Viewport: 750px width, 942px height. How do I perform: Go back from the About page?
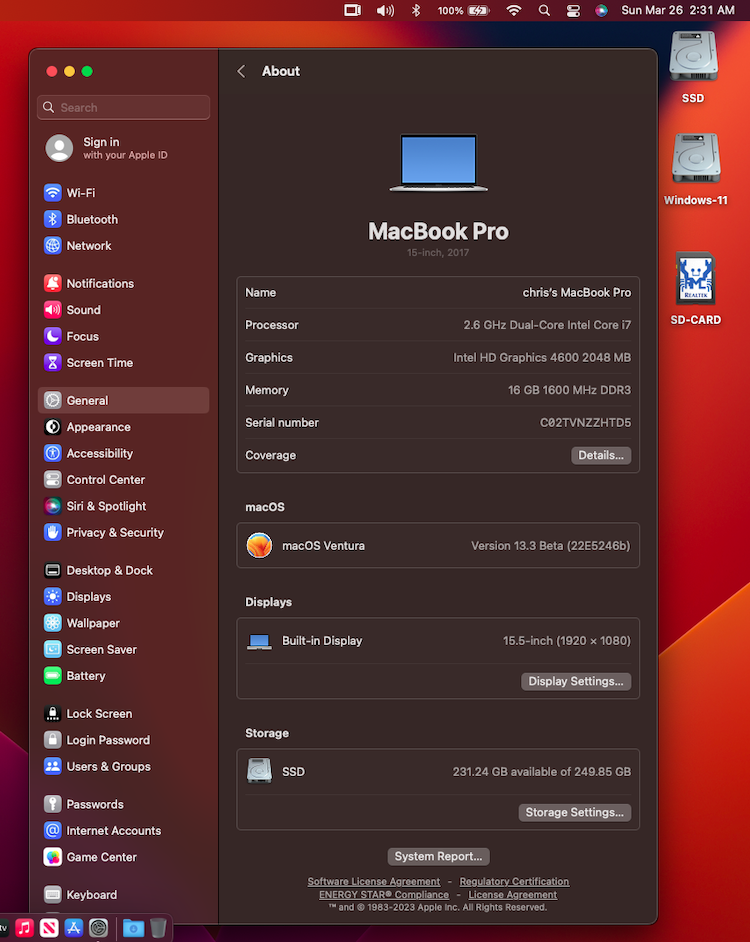(x=241, y=71)
